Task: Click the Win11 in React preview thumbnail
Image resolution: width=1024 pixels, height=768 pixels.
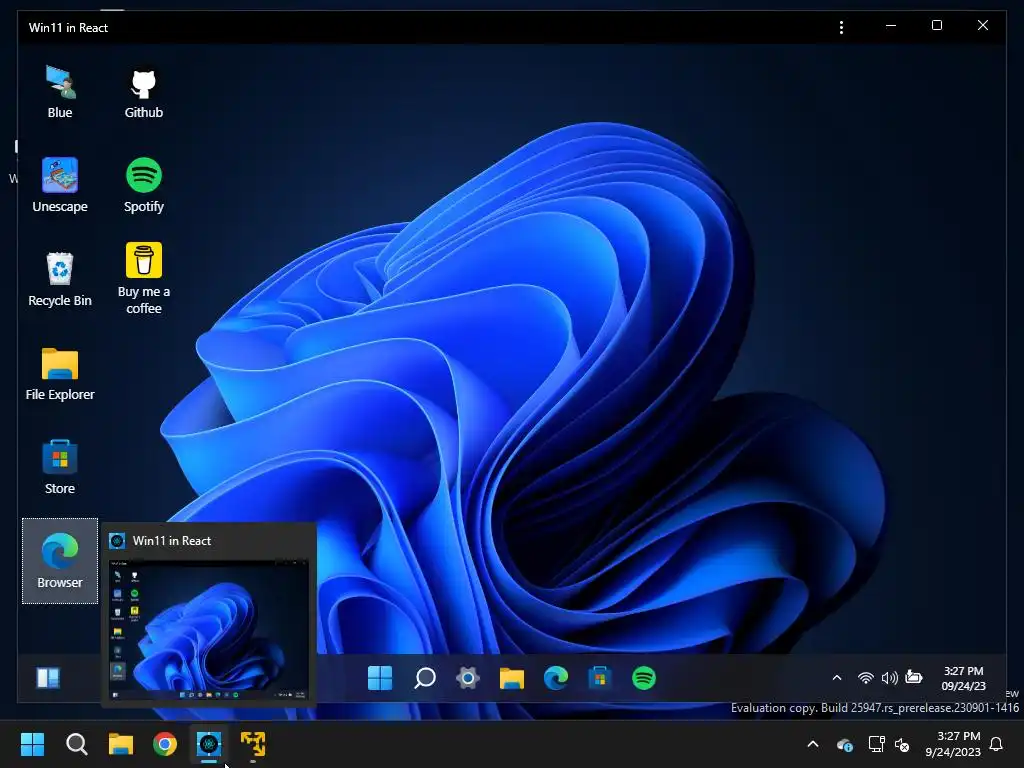Action: [209, 630]
